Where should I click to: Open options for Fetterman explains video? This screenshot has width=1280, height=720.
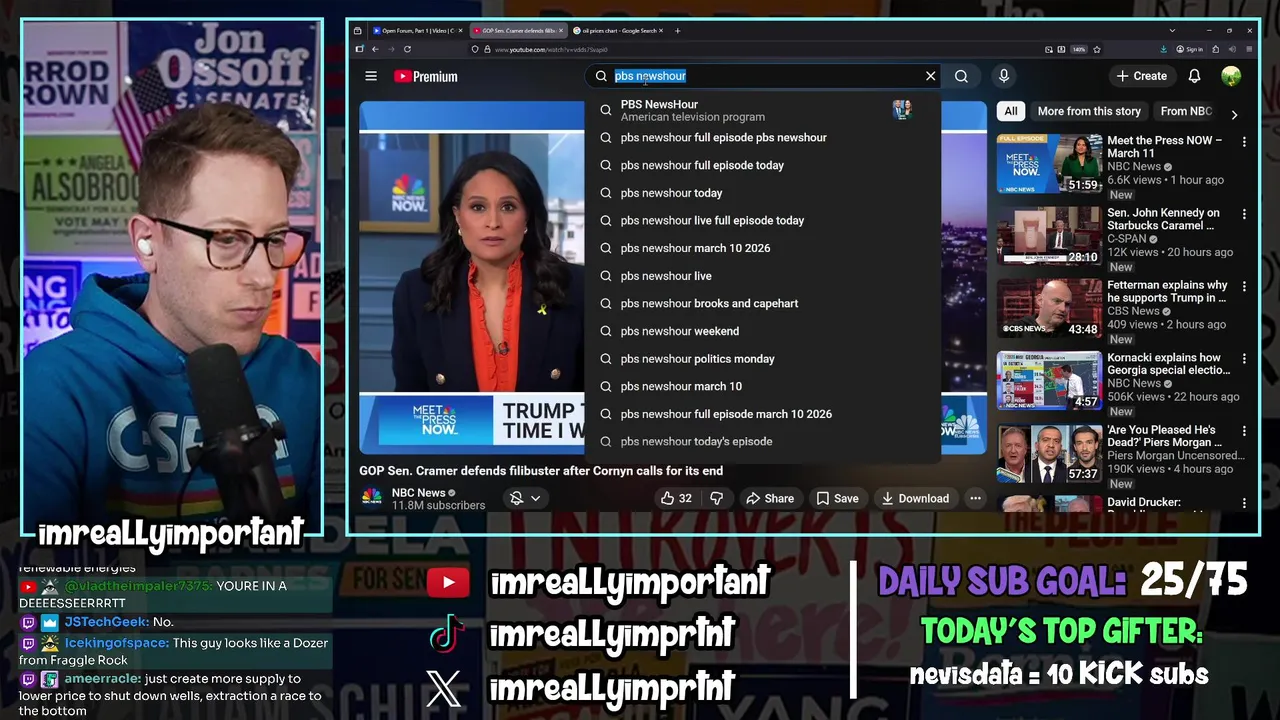click(x=1244, y=286)
